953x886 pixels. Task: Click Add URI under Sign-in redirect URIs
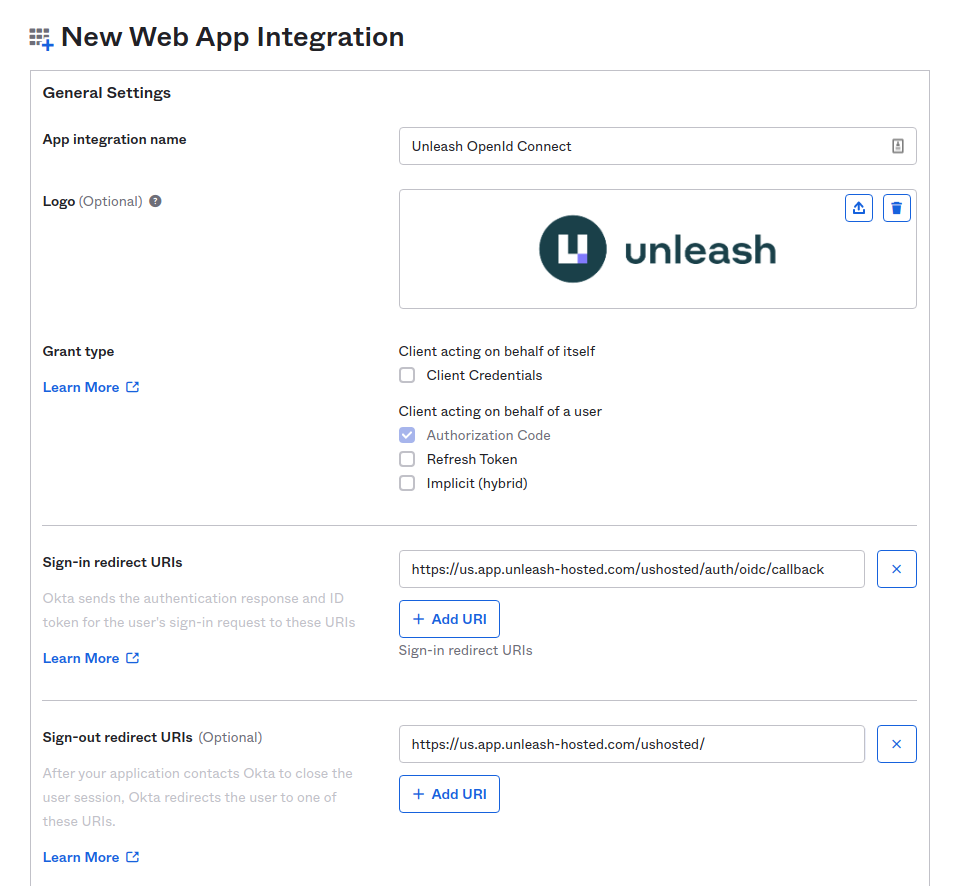(x=449, y=618)
